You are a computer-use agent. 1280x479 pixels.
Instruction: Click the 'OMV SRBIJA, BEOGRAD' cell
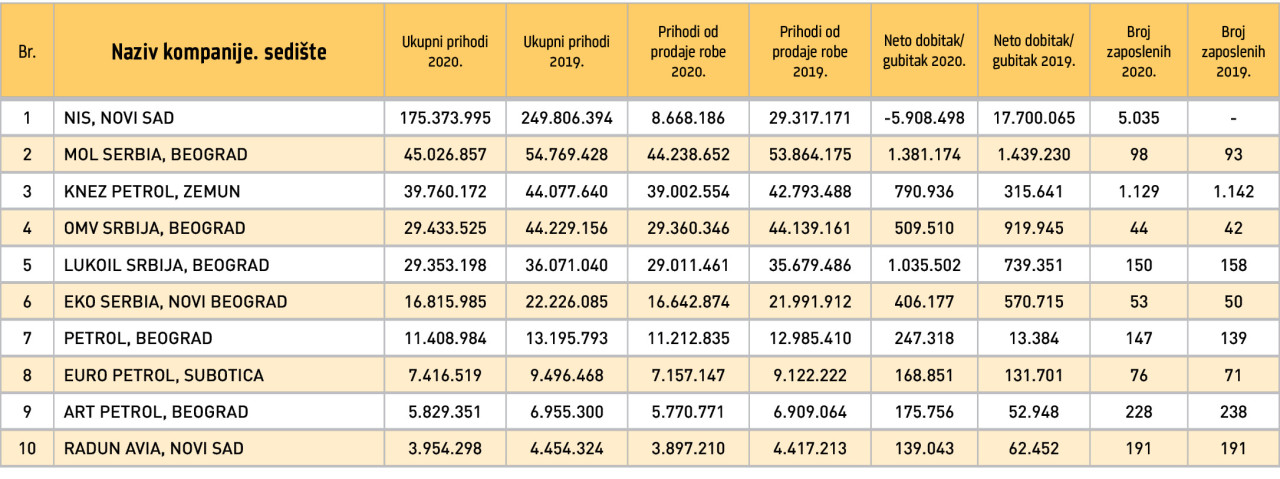point(219,228)
